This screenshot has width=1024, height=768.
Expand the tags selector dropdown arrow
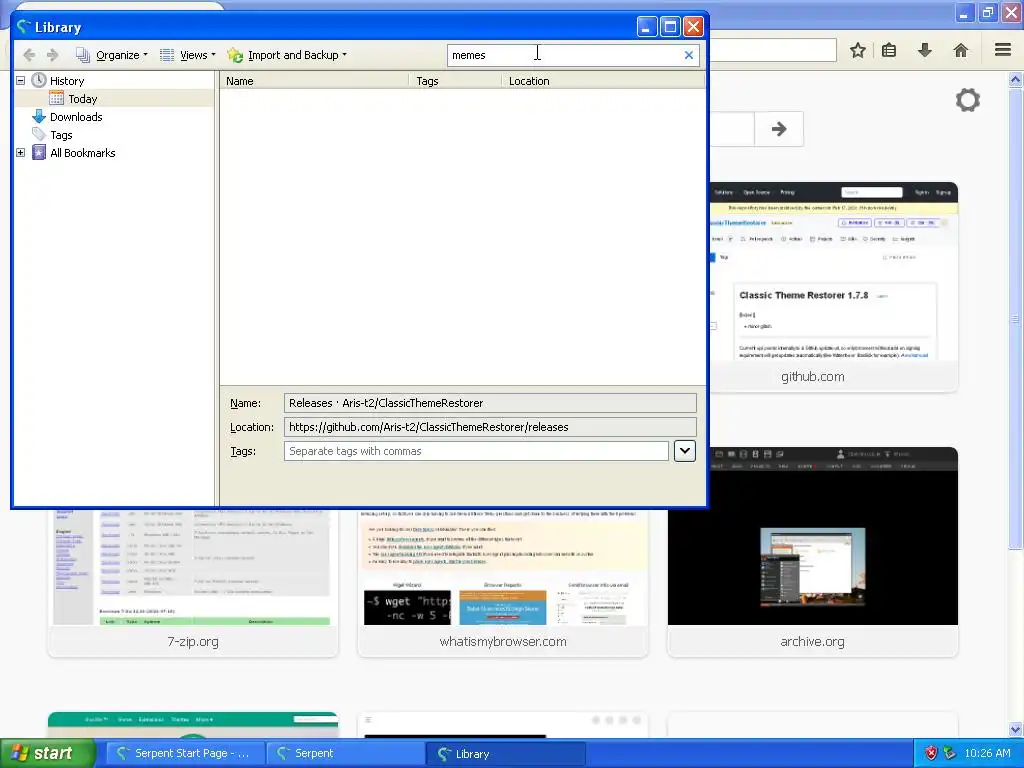(x=684, y=451)
